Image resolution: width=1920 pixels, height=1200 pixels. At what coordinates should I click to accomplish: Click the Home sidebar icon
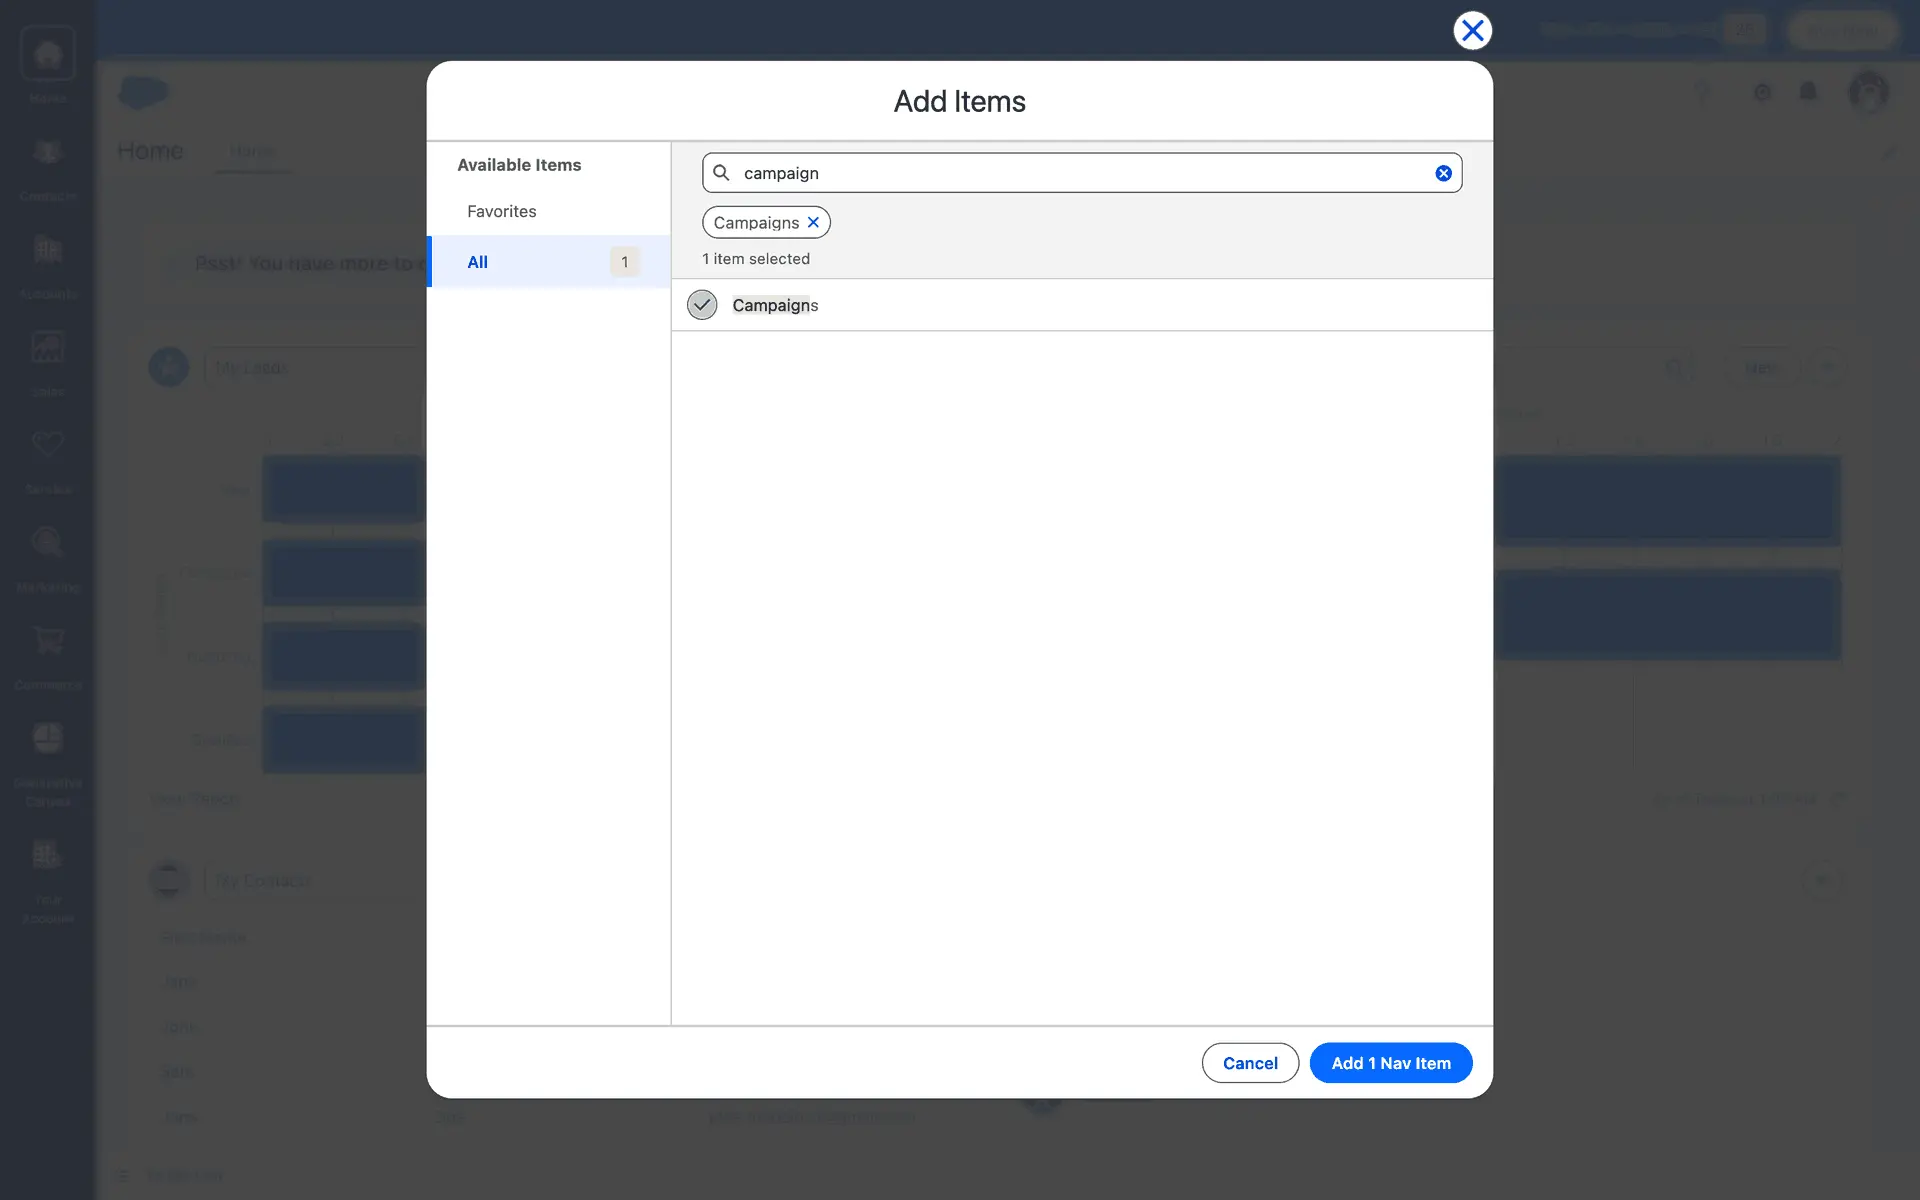point(47,55)
